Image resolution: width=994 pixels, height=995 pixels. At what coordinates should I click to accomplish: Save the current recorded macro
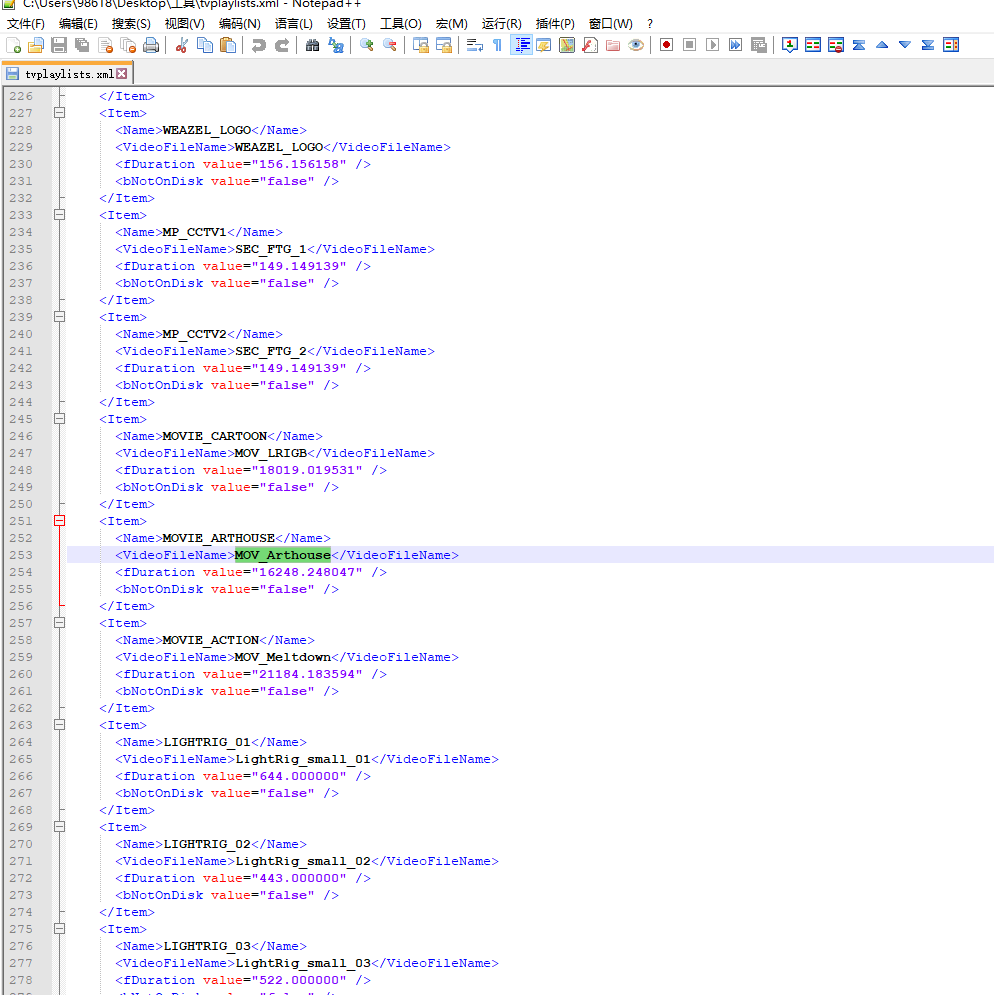click(x=759, y=45)
